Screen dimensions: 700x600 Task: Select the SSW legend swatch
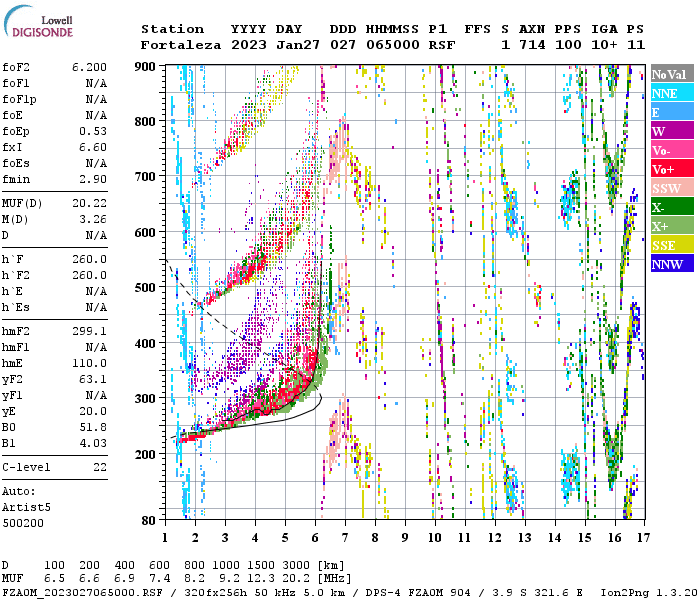[672, 188]
